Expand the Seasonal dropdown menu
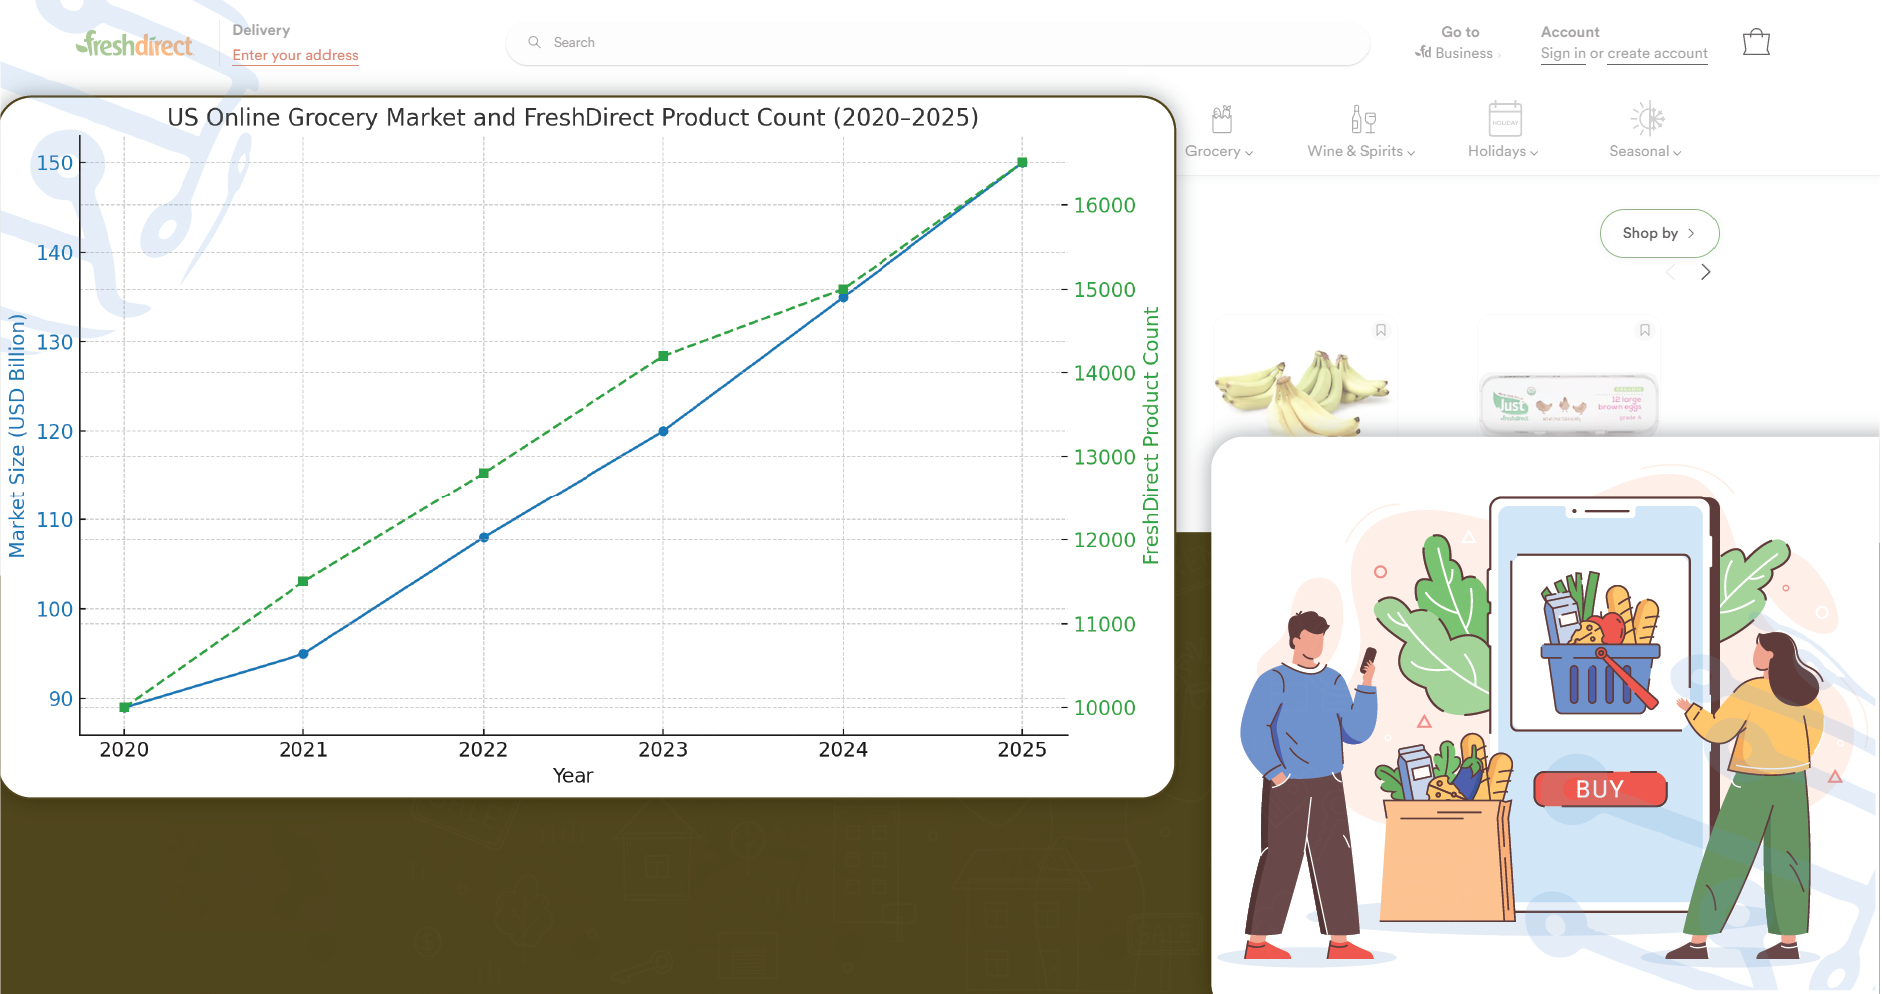This screenshot has height=994, width=1882. [x=1645, y=152]
